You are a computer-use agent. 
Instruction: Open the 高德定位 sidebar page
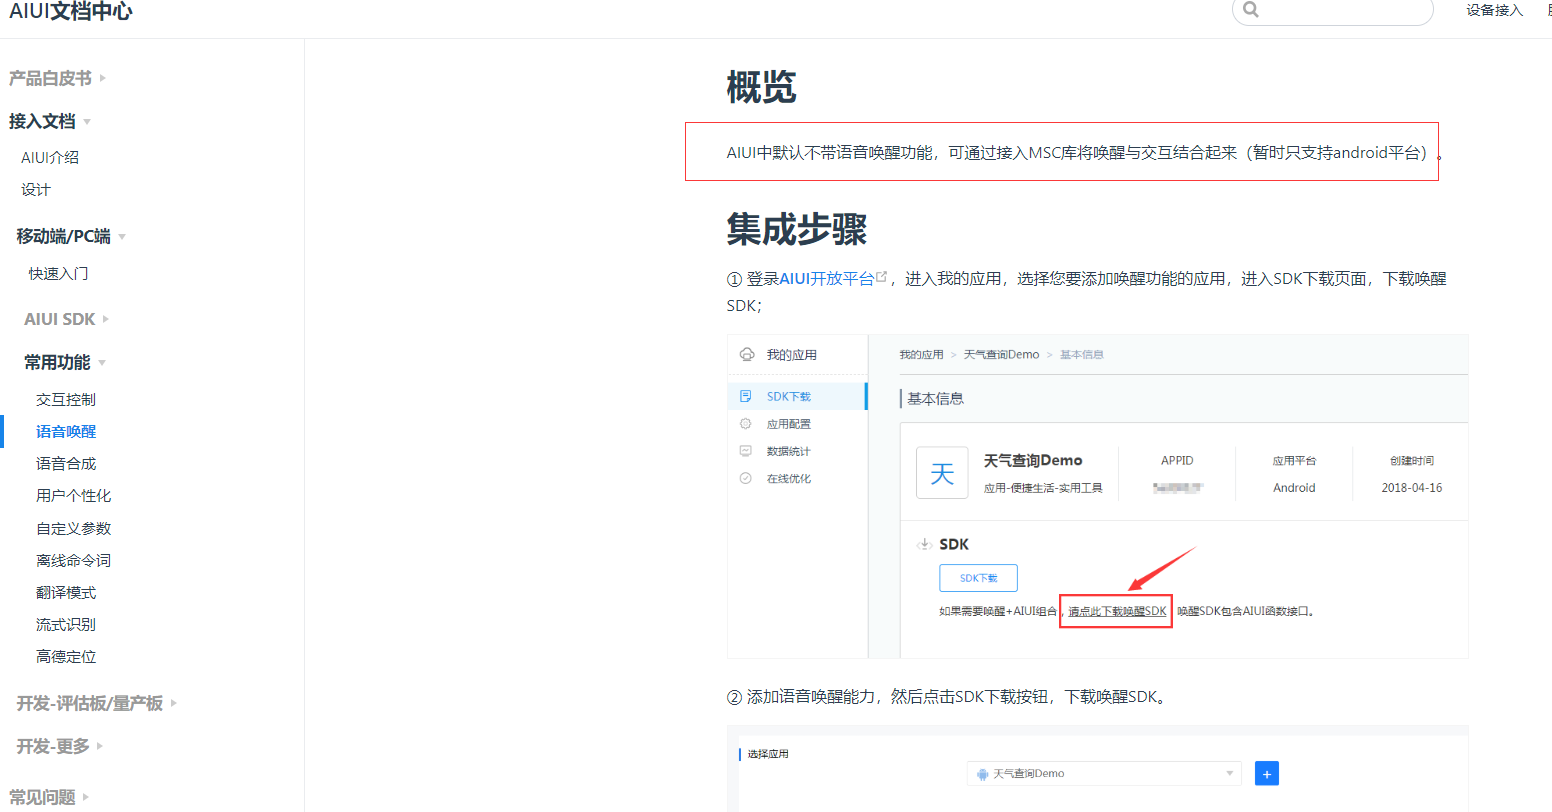[x=66, y=656]
